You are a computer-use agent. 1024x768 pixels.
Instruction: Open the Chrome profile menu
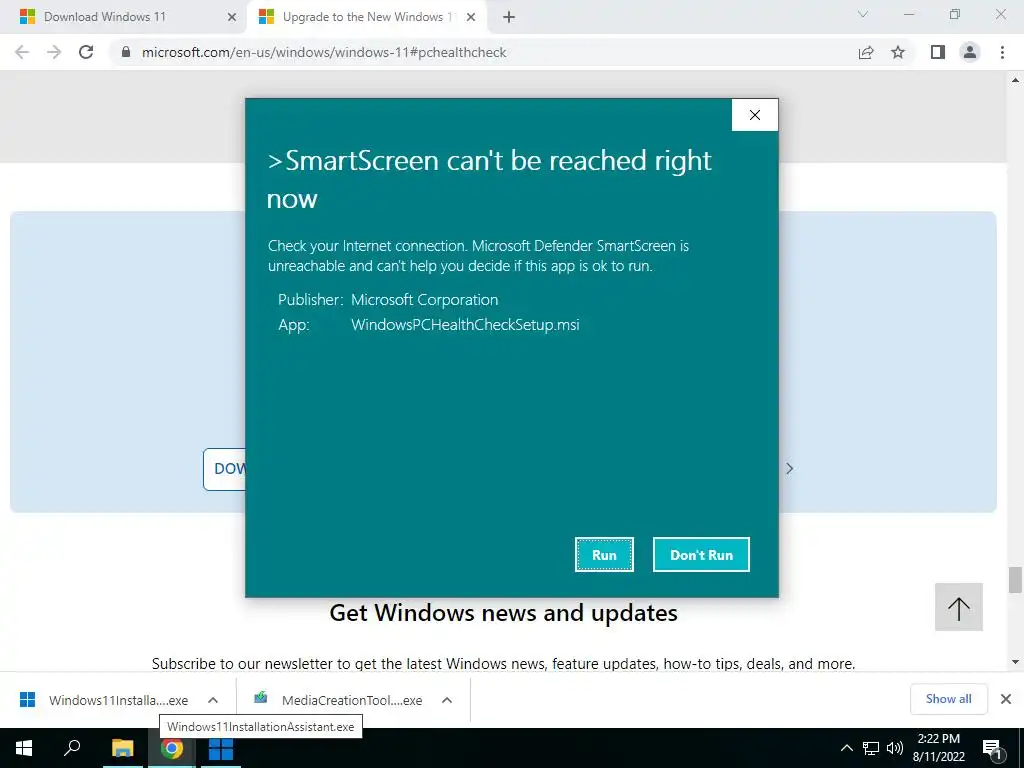click(970, 52)
